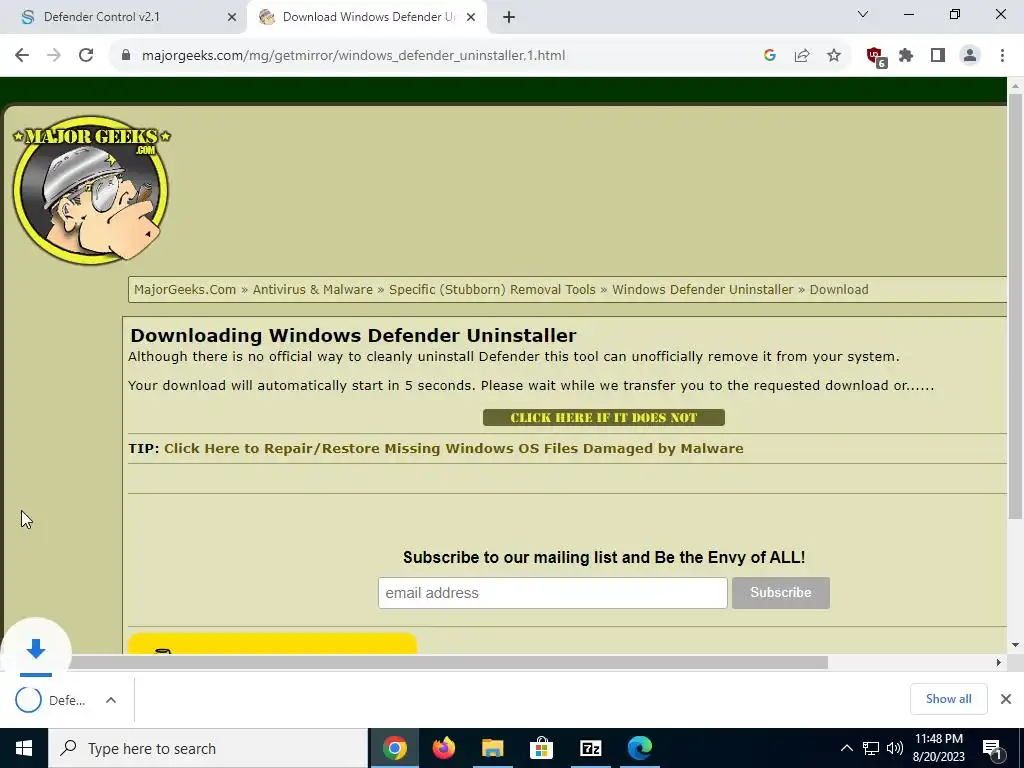Image resolution: width=1024 pixels, height=768 pixels.
Task: Open the notification center icon
Action: (x=993, y=748)
